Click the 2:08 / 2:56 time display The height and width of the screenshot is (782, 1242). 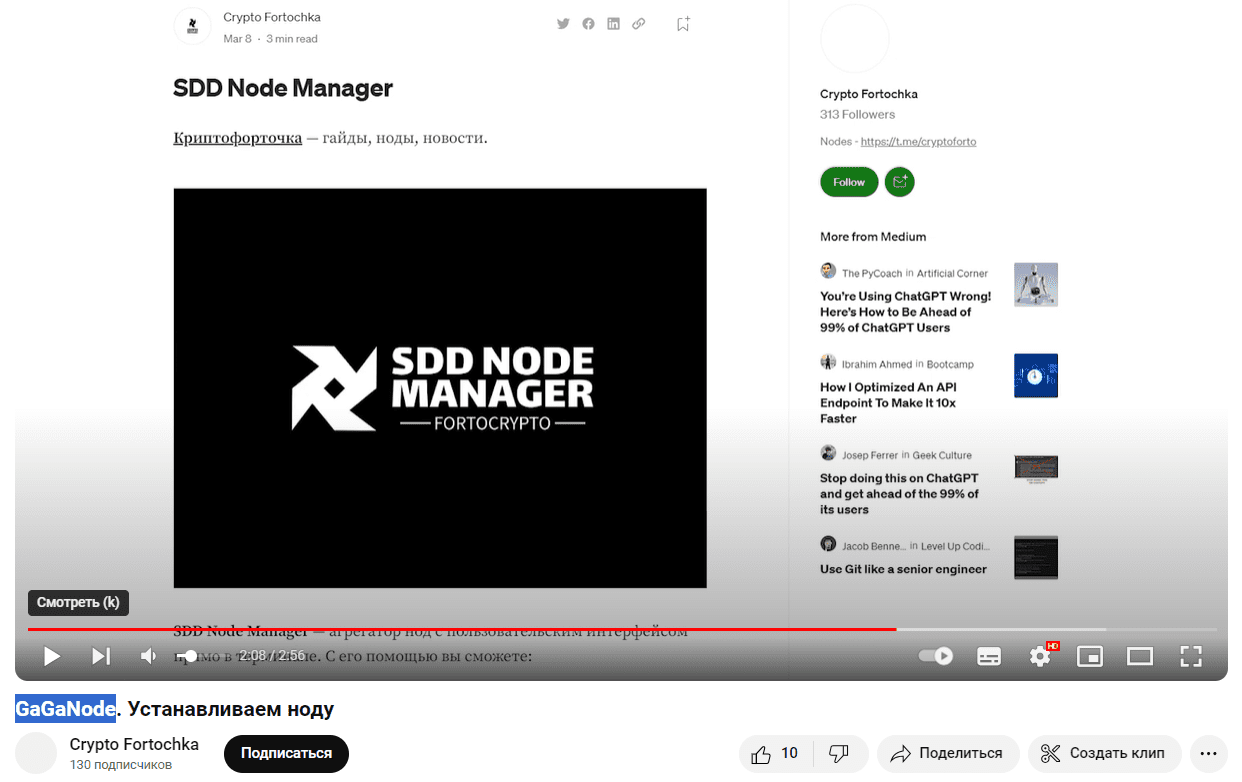pyautogui.click(x=272, y=656)
